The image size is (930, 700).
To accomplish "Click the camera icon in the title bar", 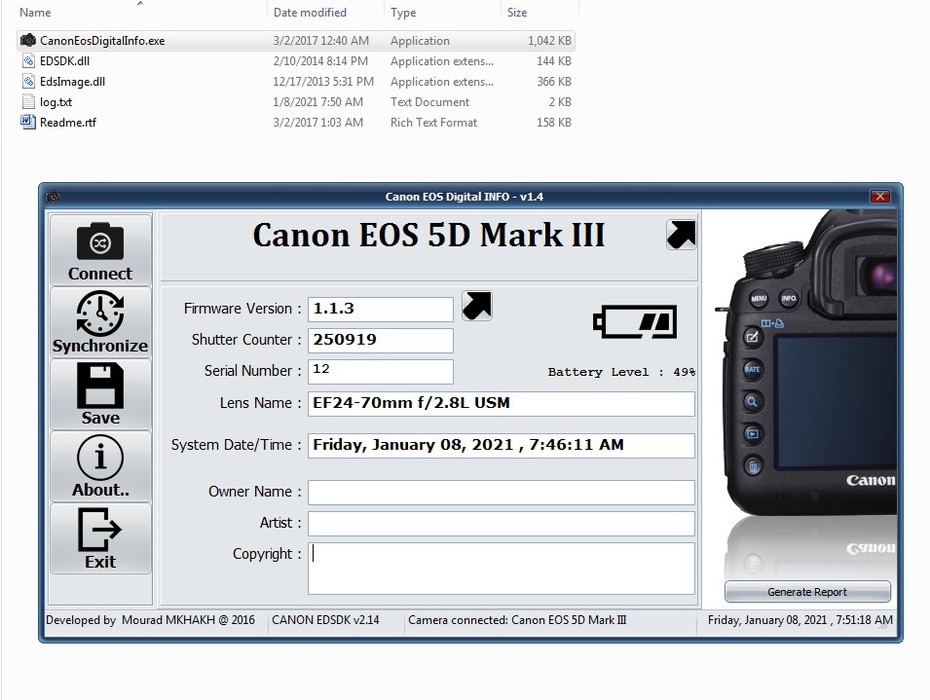I will tap(53, 196).
